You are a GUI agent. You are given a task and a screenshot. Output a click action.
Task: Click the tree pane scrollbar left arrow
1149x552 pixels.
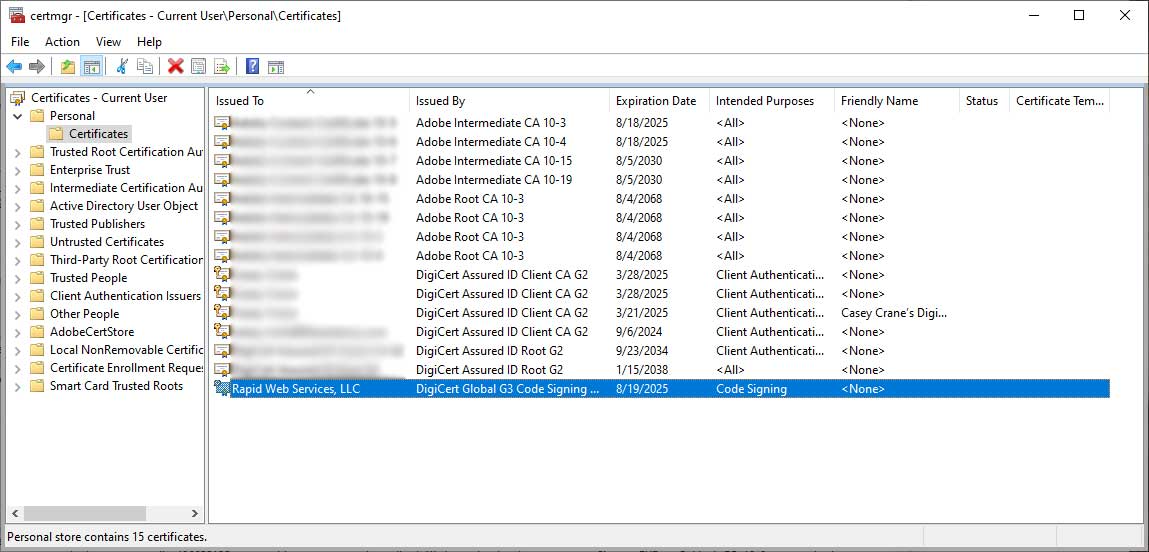click(15, 513)
